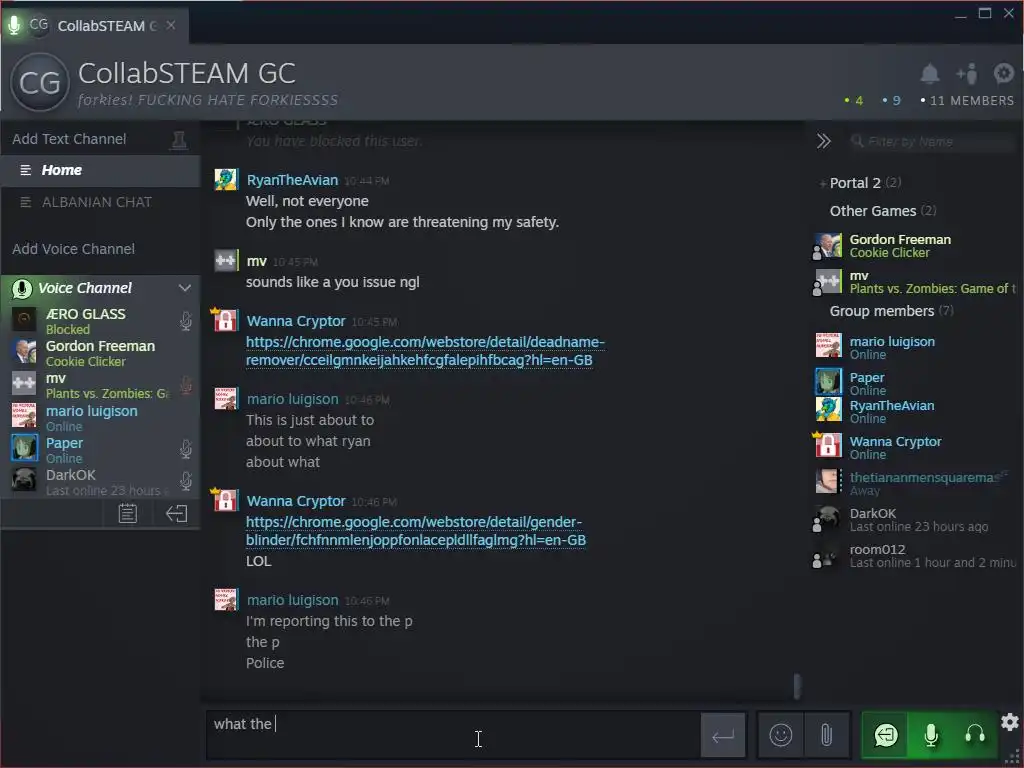This screenshot has width=1024, height=768.
Task: Click Add Text Channel
Action: (69, 139)
